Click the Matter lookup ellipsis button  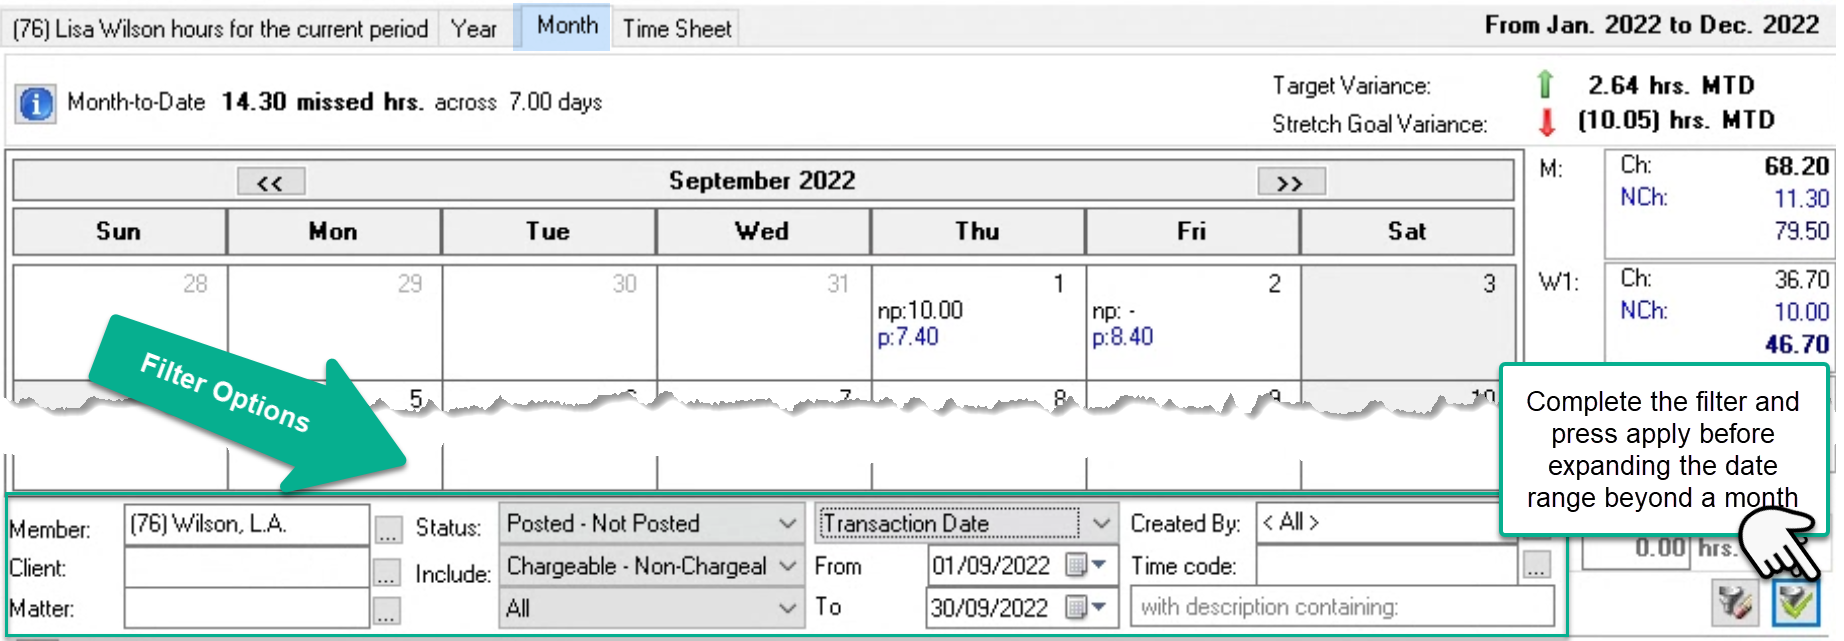387,610
